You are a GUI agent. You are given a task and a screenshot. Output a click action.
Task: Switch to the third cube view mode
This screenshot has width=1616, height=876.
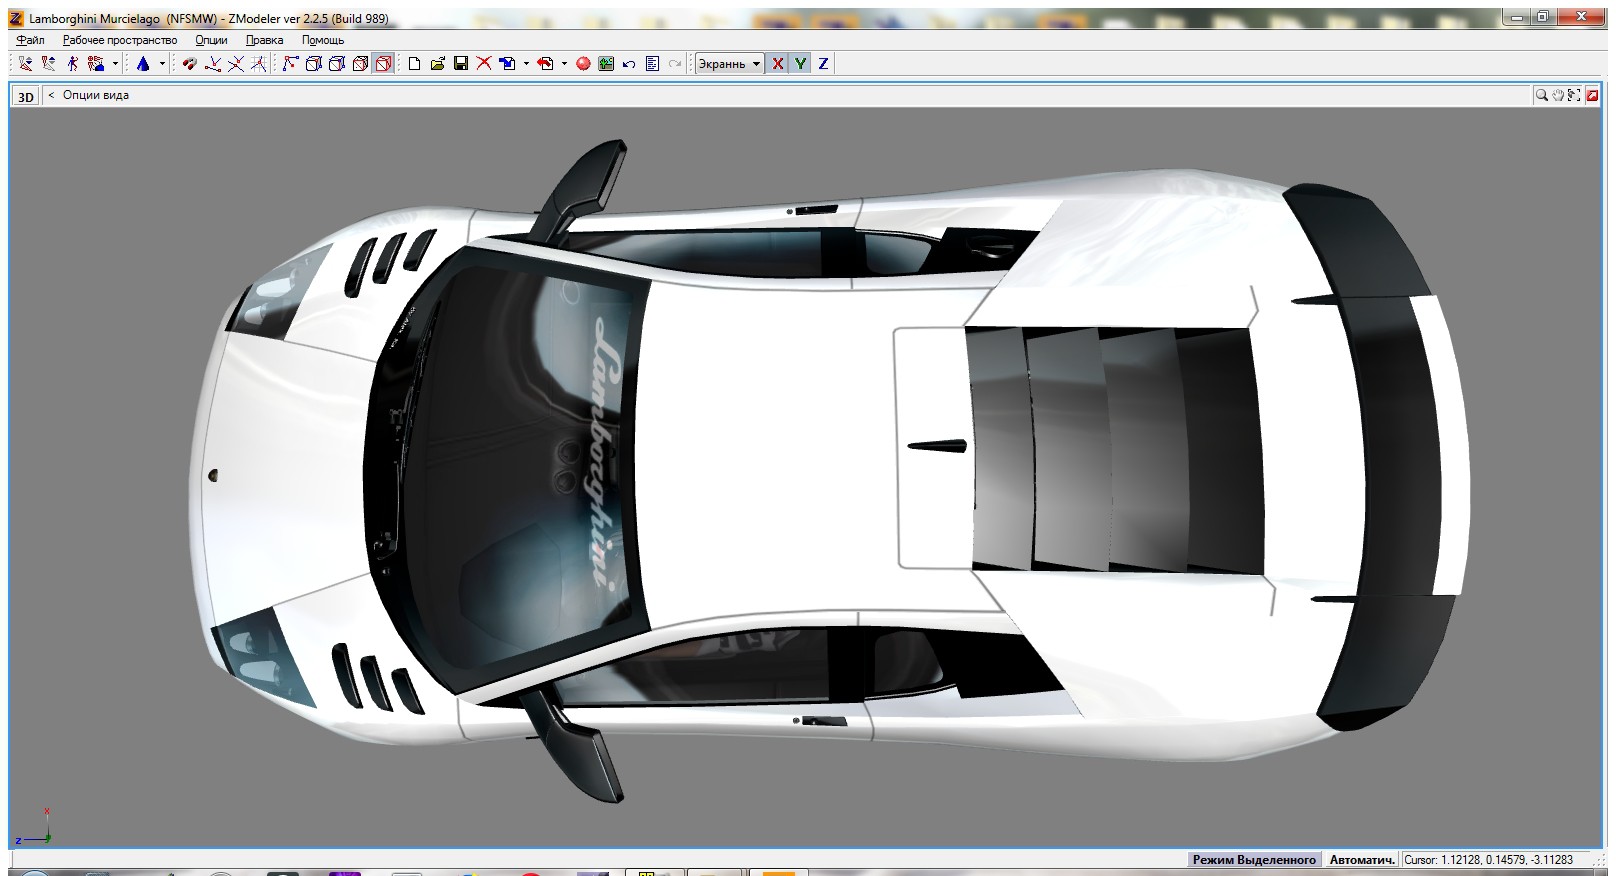point(360,64)
